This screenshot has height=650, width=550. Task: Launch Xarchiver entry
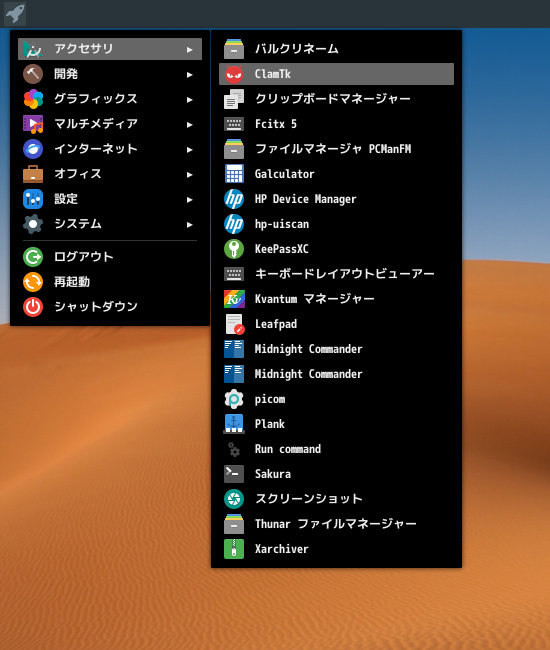pyautogui.click(x=336, y=549)
